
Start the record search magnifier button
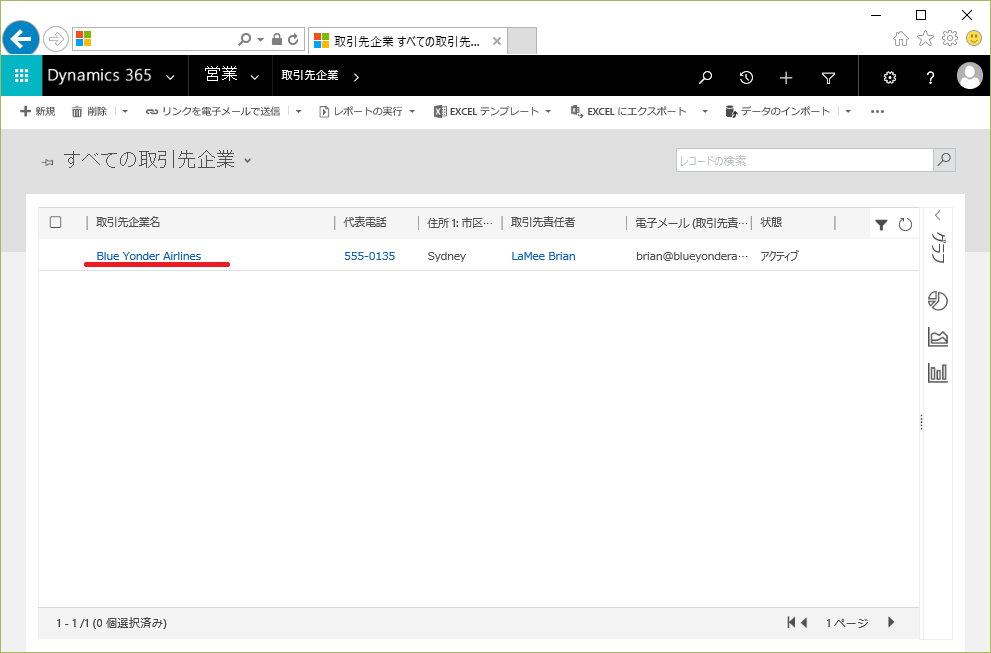coord(944,160)
